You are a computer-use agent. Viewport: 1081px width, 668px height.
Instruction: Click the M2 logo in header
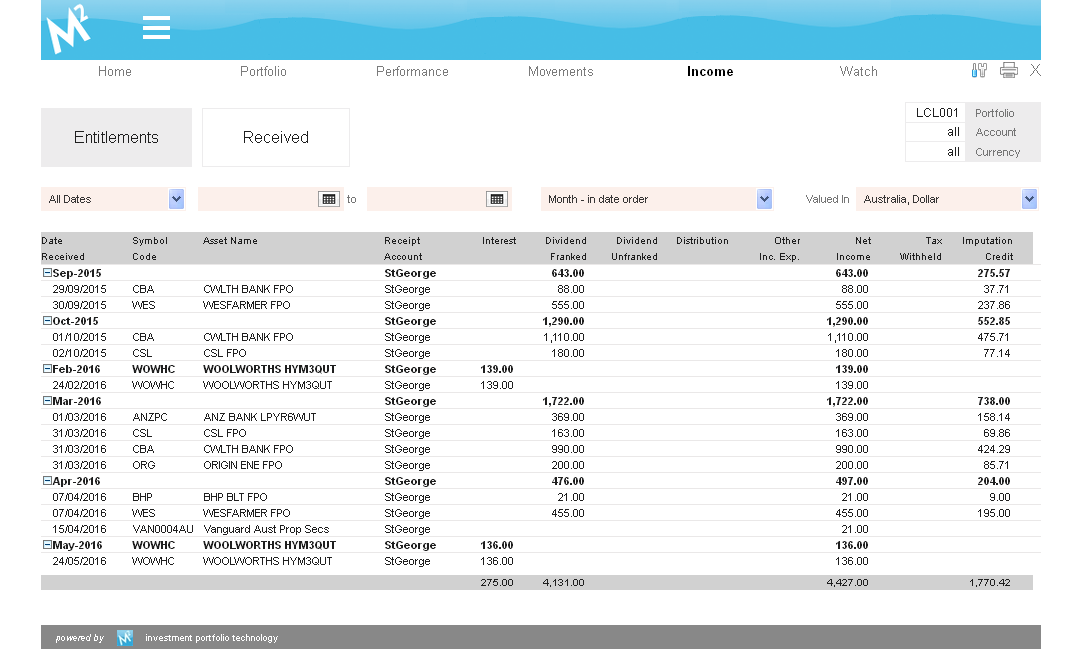click(x=68, y=30)
